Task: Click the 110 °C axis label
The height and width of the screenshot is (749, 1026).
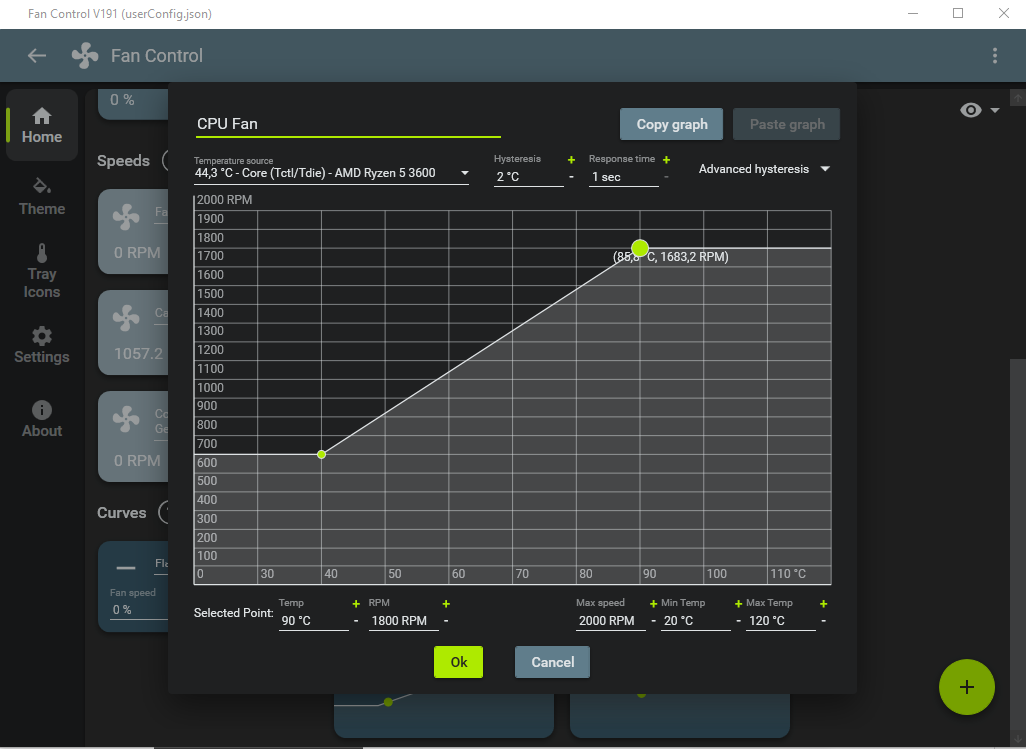Action: tap(788, 574)
